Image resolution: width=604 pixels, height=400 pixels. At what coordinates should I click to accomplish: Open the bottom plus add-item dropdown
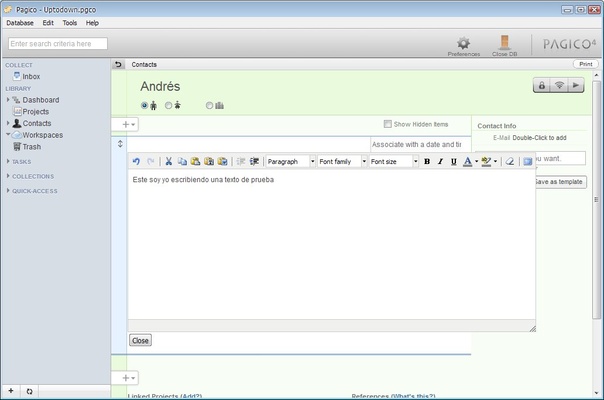click(128, 378)
